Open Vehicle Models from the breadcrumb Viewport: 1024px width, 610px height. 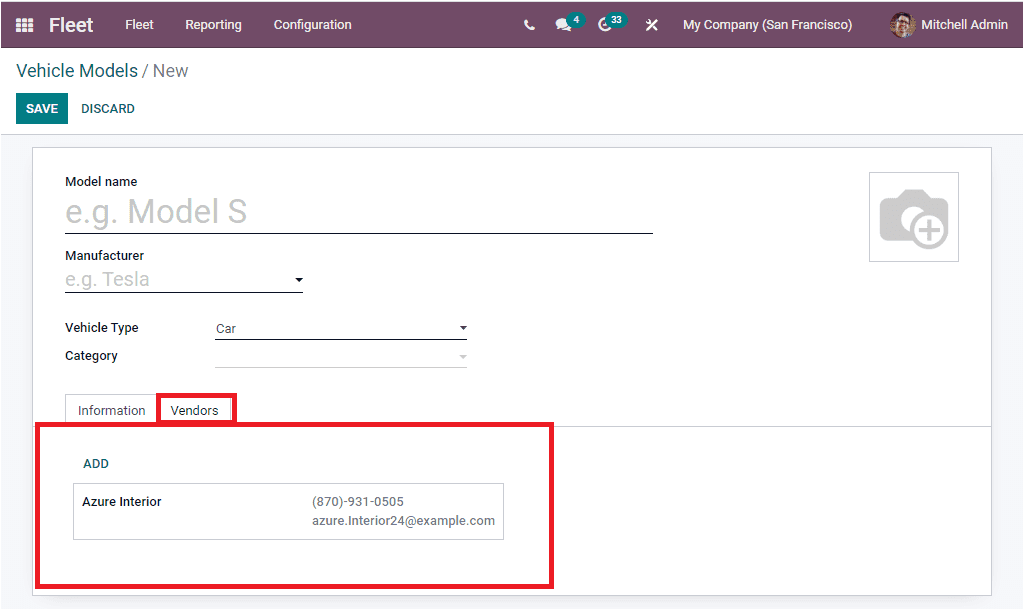77,70
